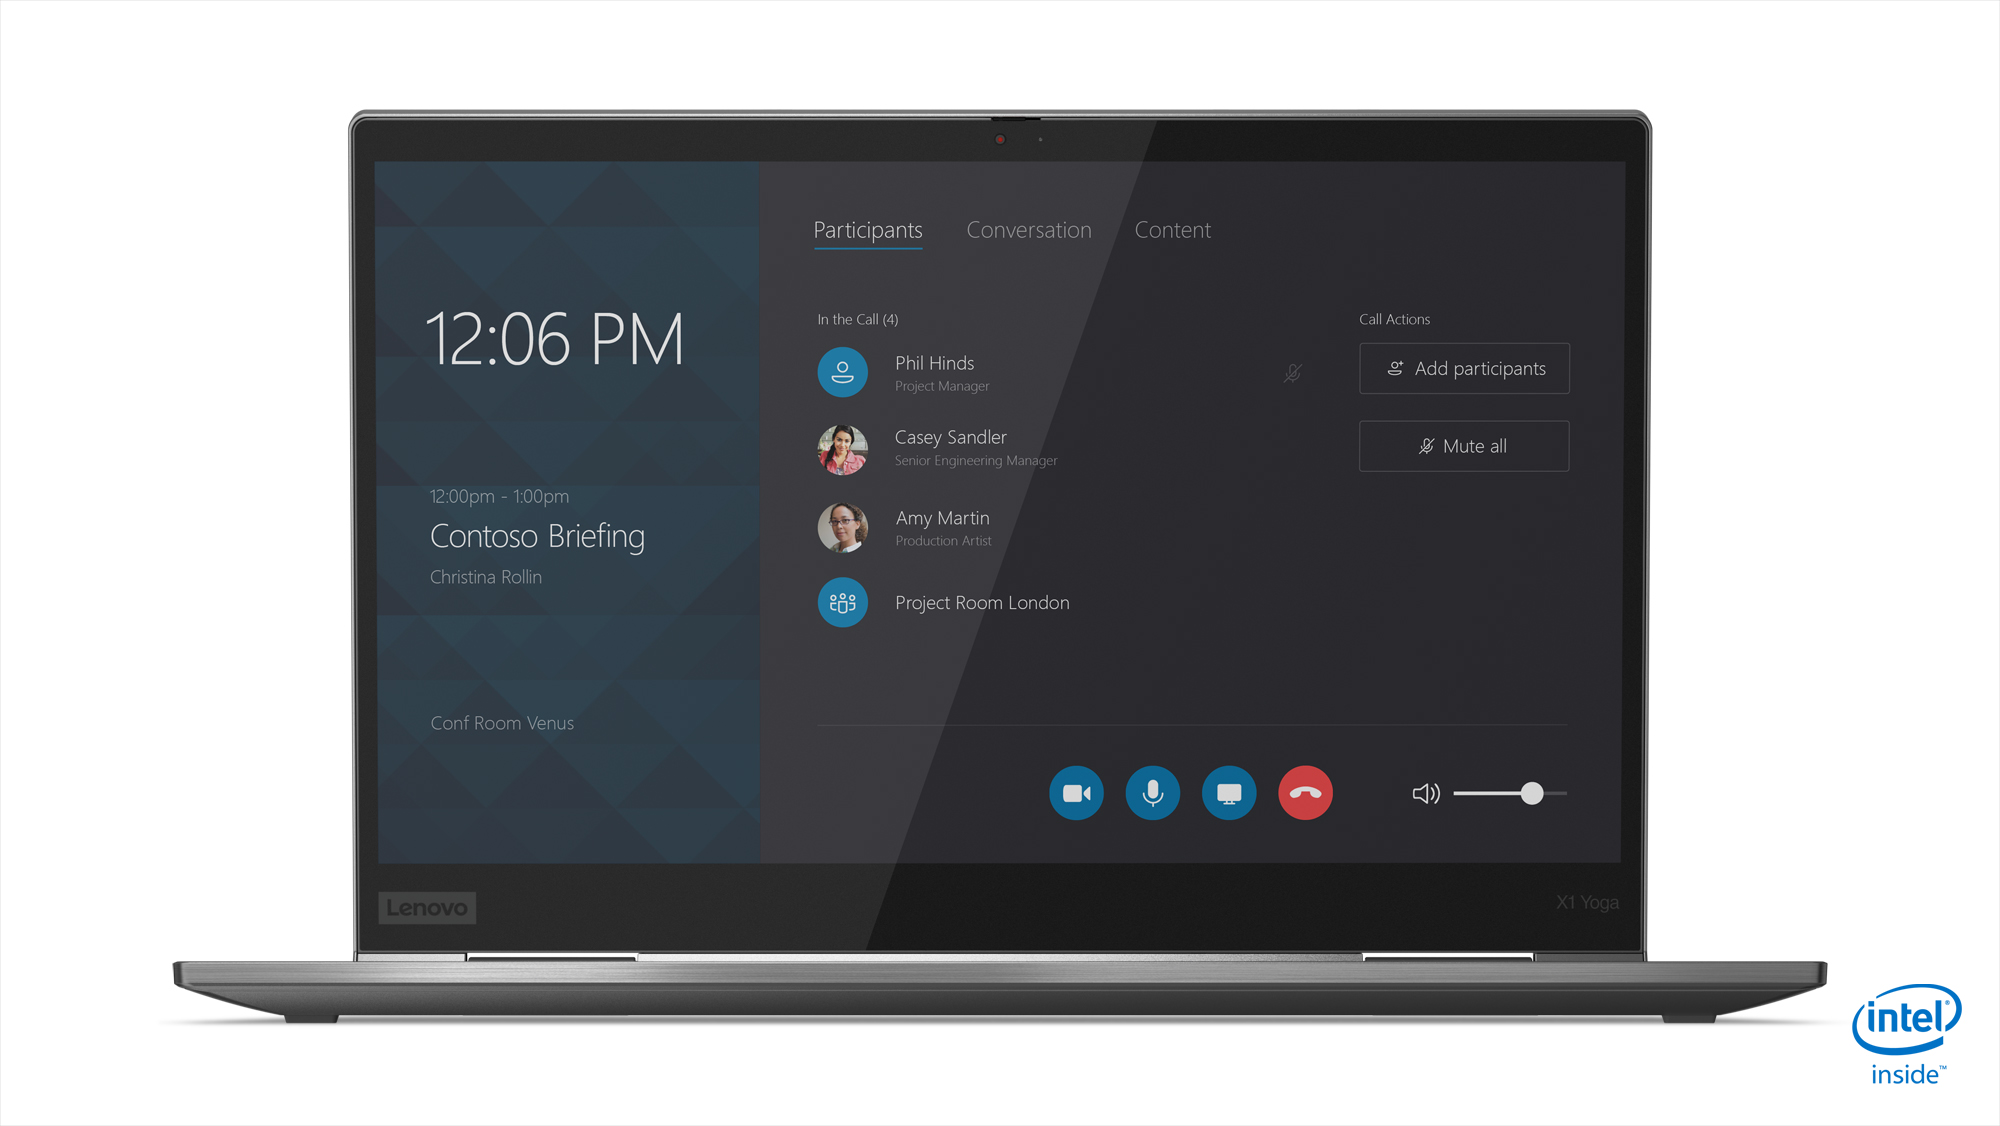Expand Call Actions panel options

pos(1397,319)
